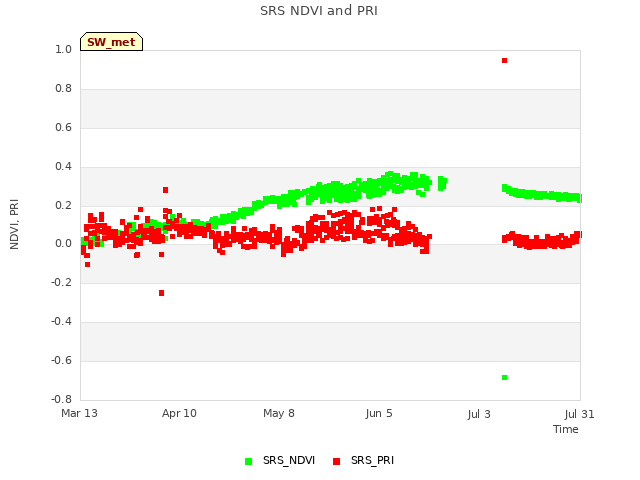640x480 pixels.
Task: Click the red outlier point near -0.25
Action: (x=161, y=293)
